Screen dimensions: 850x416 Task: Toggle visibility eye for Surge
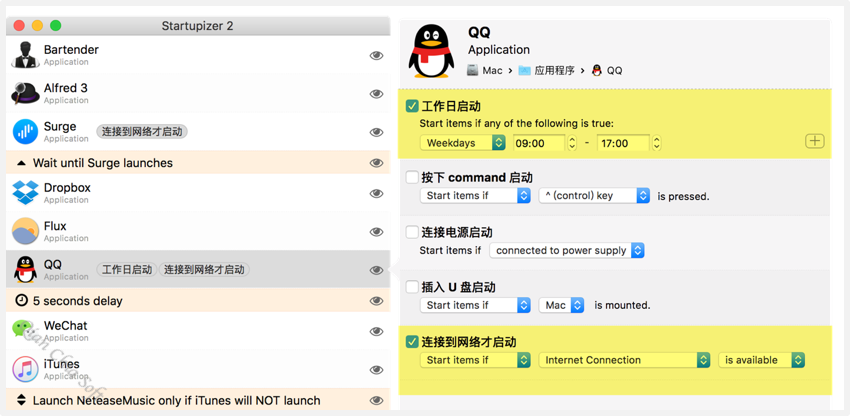point(376,132)
